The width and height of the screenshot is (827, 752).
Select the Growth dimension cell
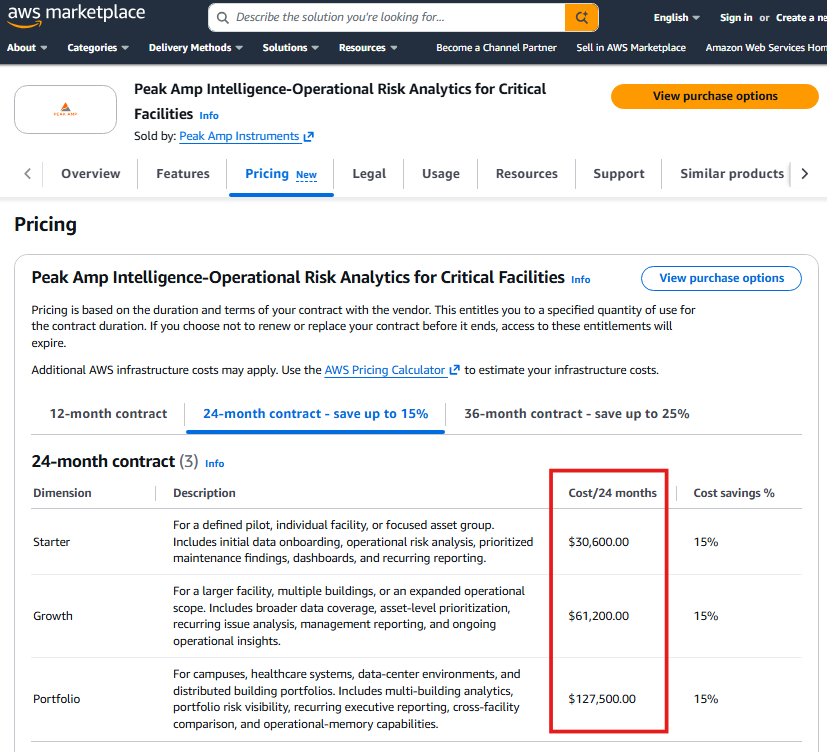53,616
